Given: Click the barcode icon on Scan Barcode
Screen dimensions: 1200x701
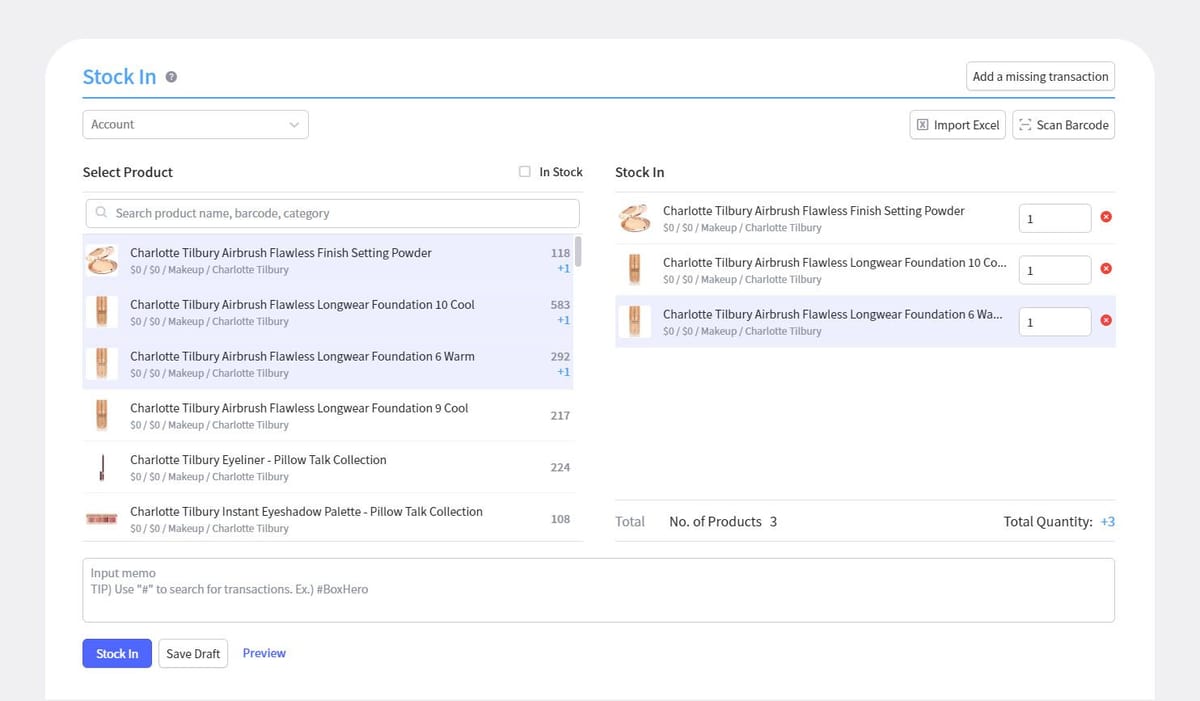Looking at the screenshot, I should click(1024, 125).
